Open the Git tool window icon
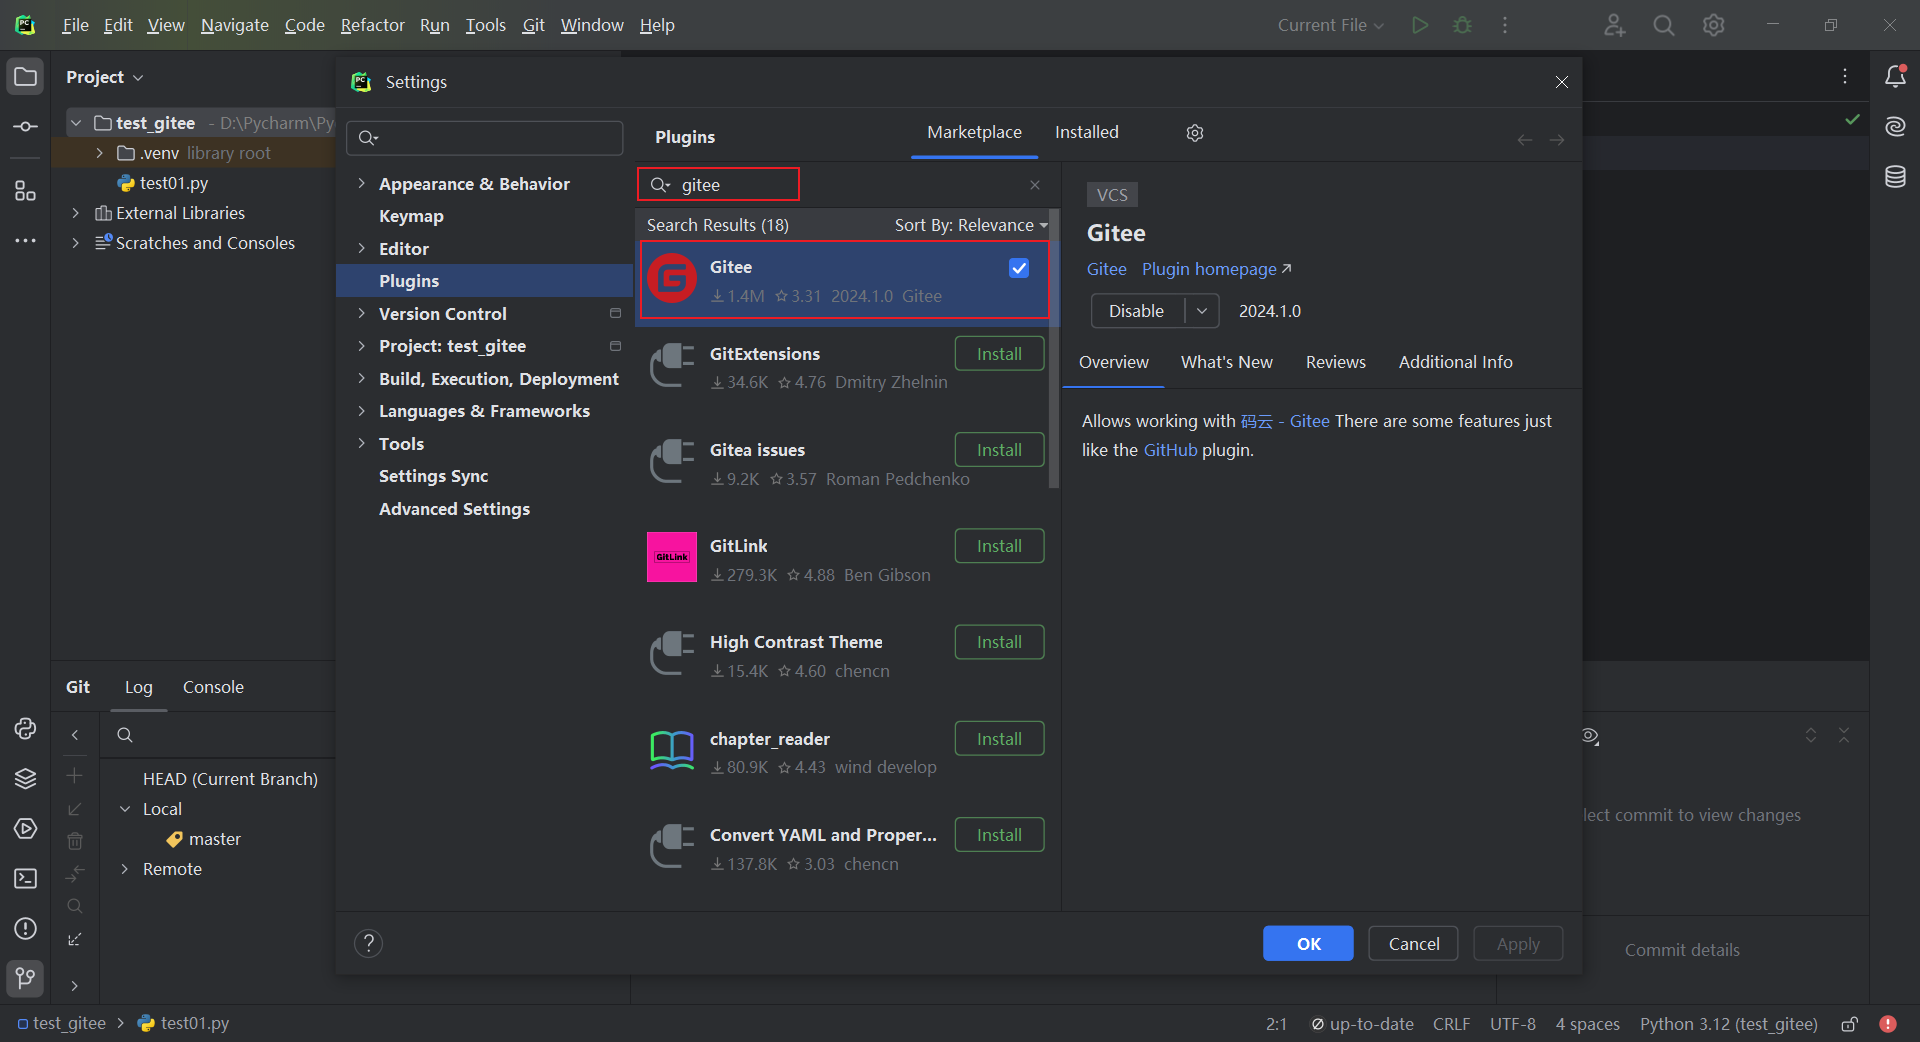Viewport: 1920px width, 1042px height. pyautogui.click(x=25, y=977)
